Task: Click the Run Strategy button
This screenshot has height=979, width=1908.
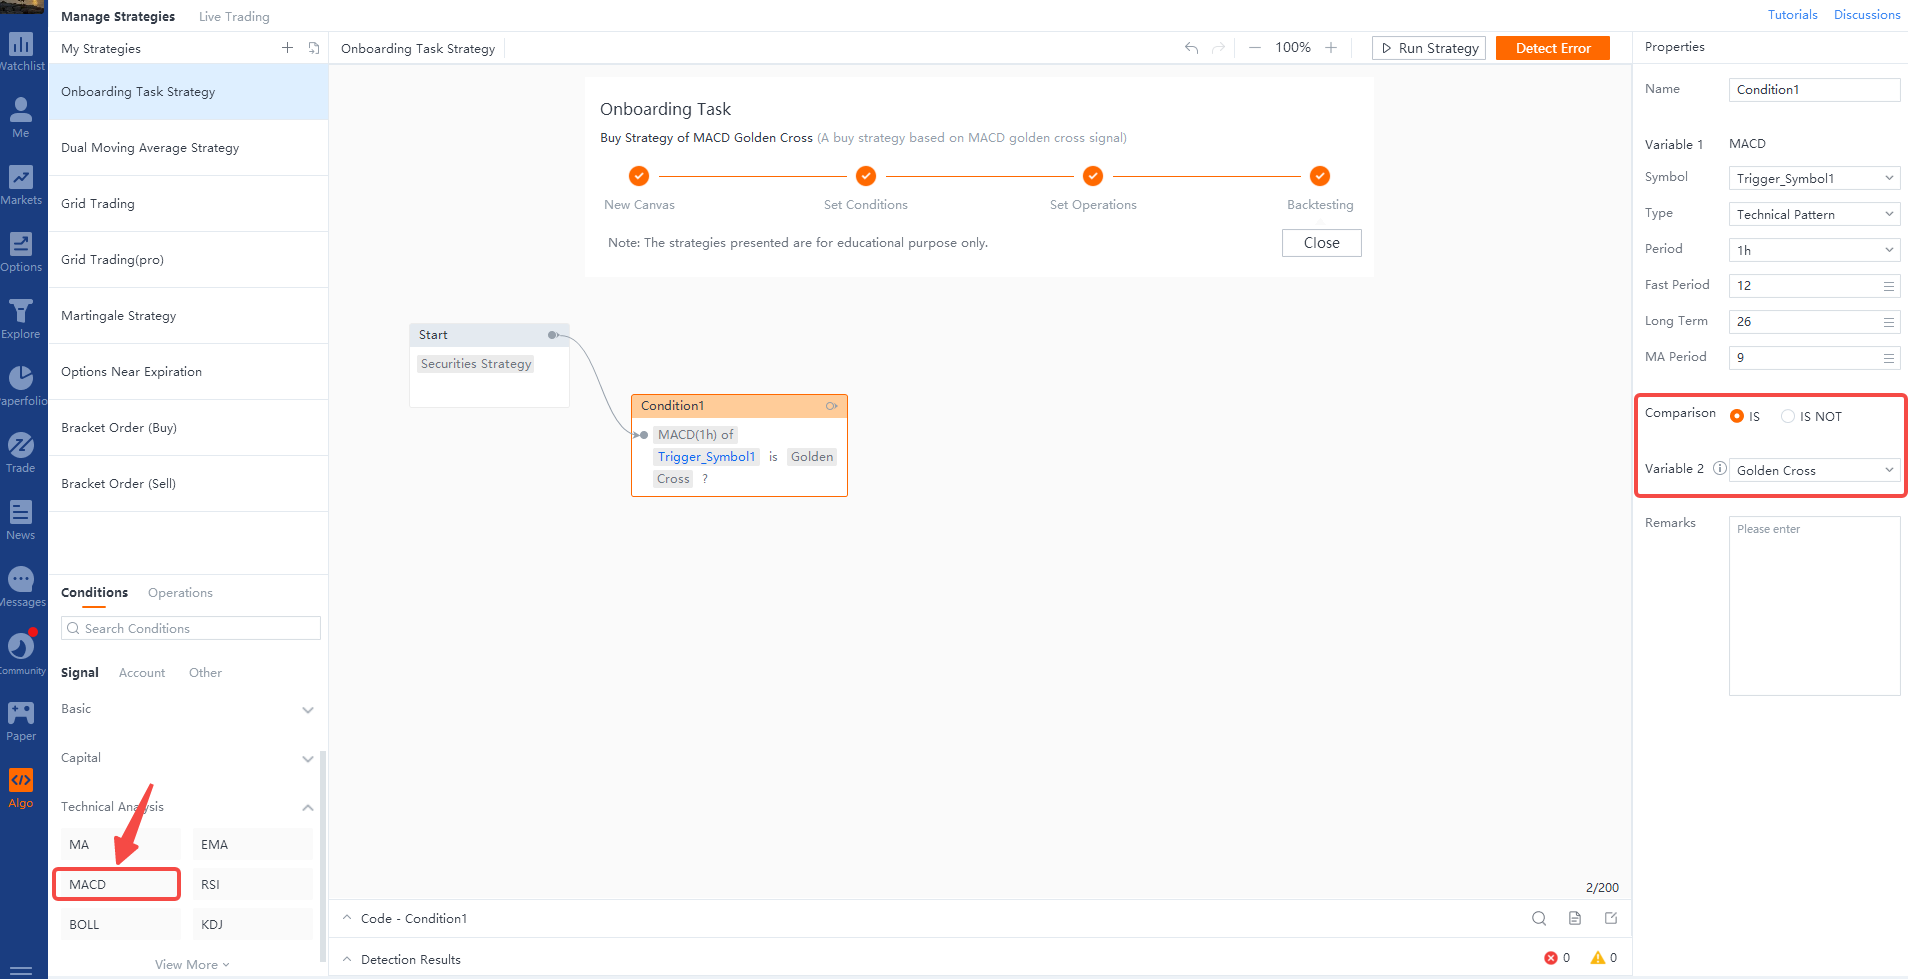Action: coord(1428,48)
